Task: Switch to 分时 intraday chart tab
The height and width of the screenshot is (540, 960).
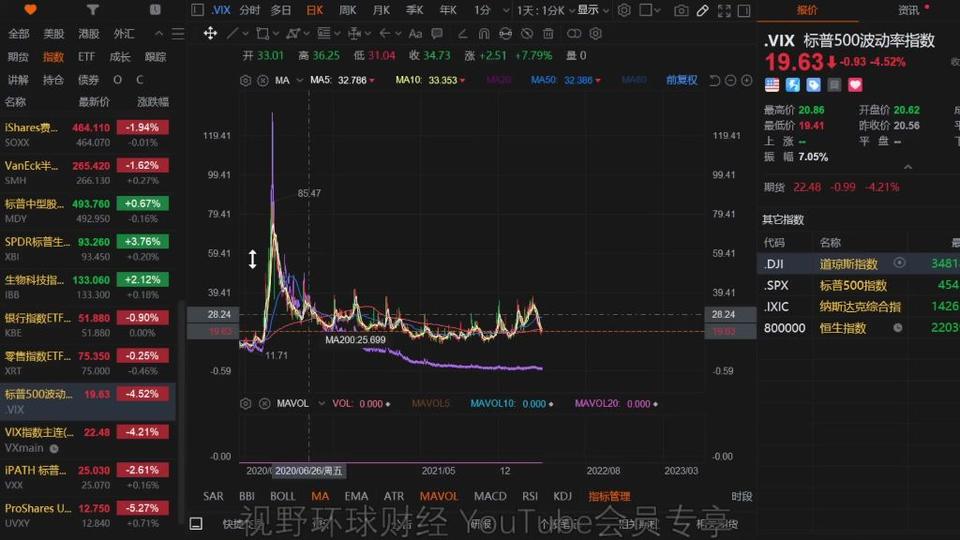Action: pos(249,10)
